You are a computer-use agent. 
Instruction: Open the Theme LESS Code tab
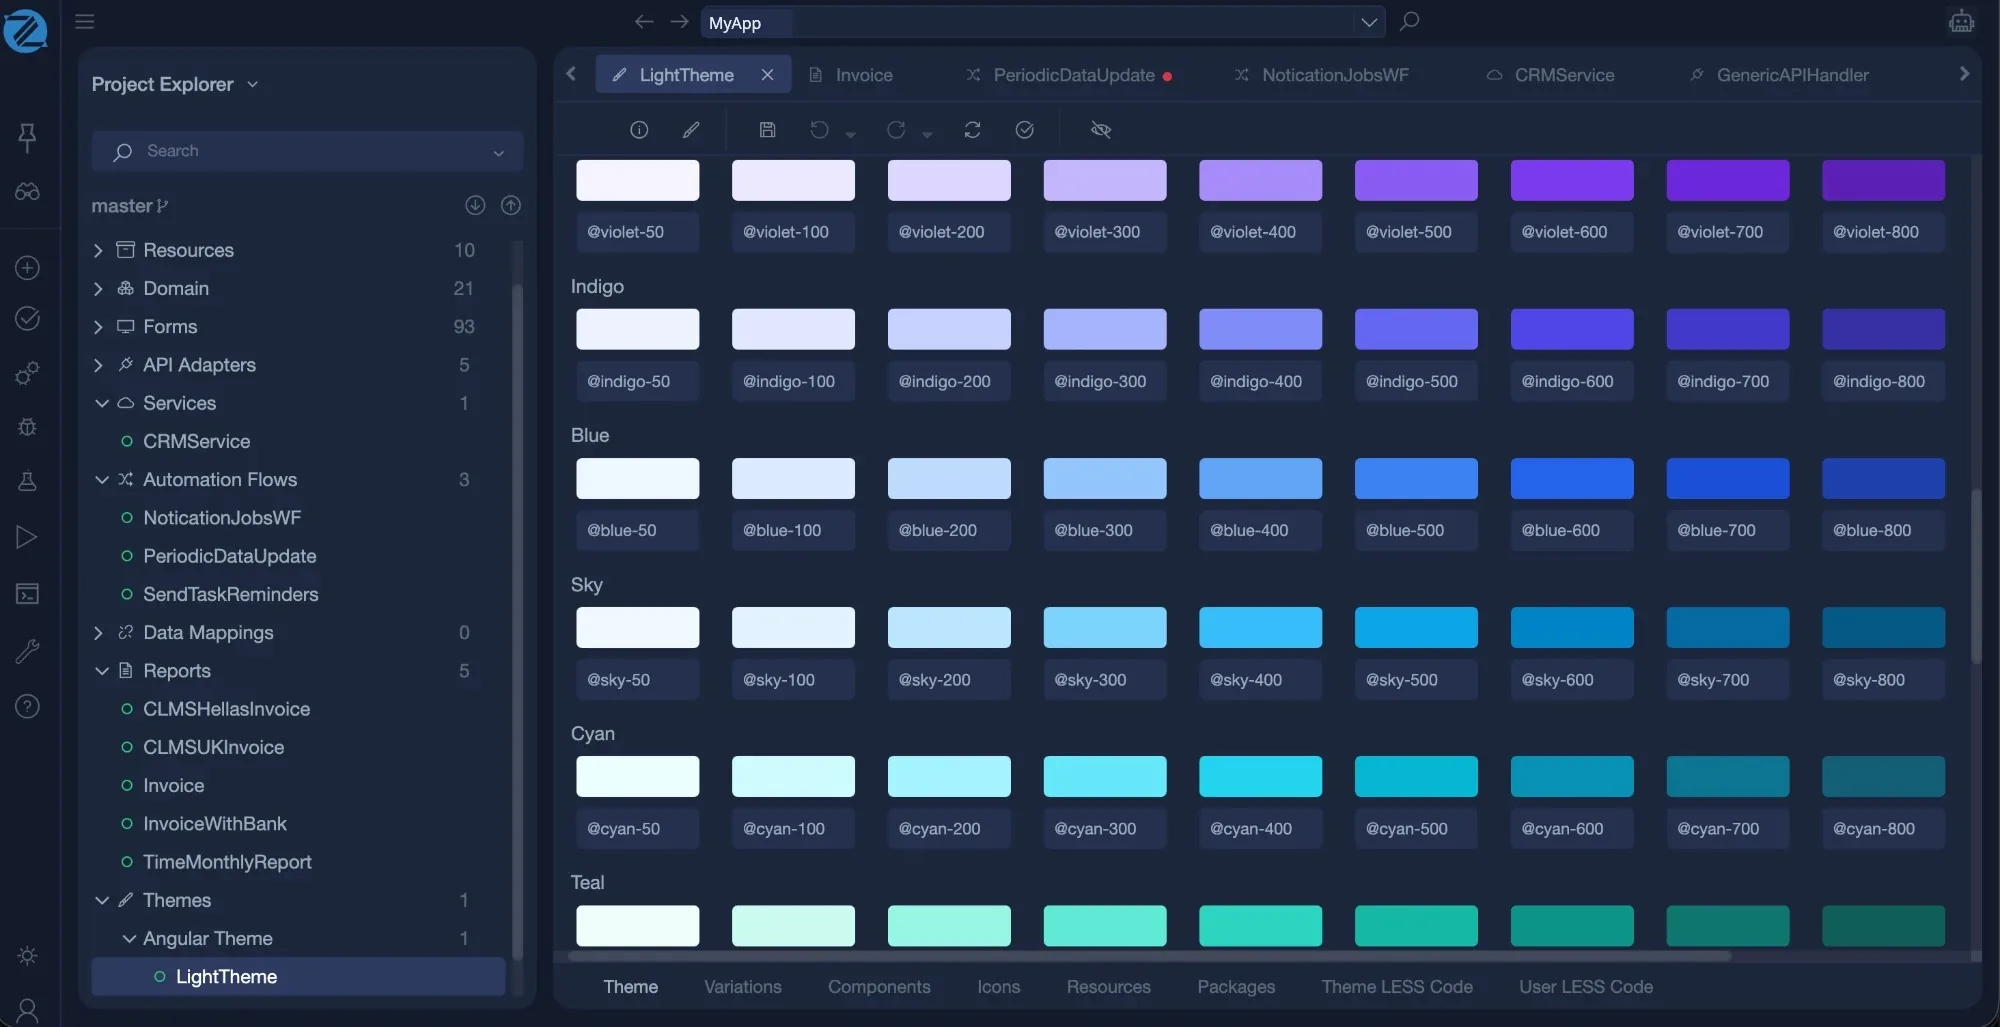pos(1397,987)
